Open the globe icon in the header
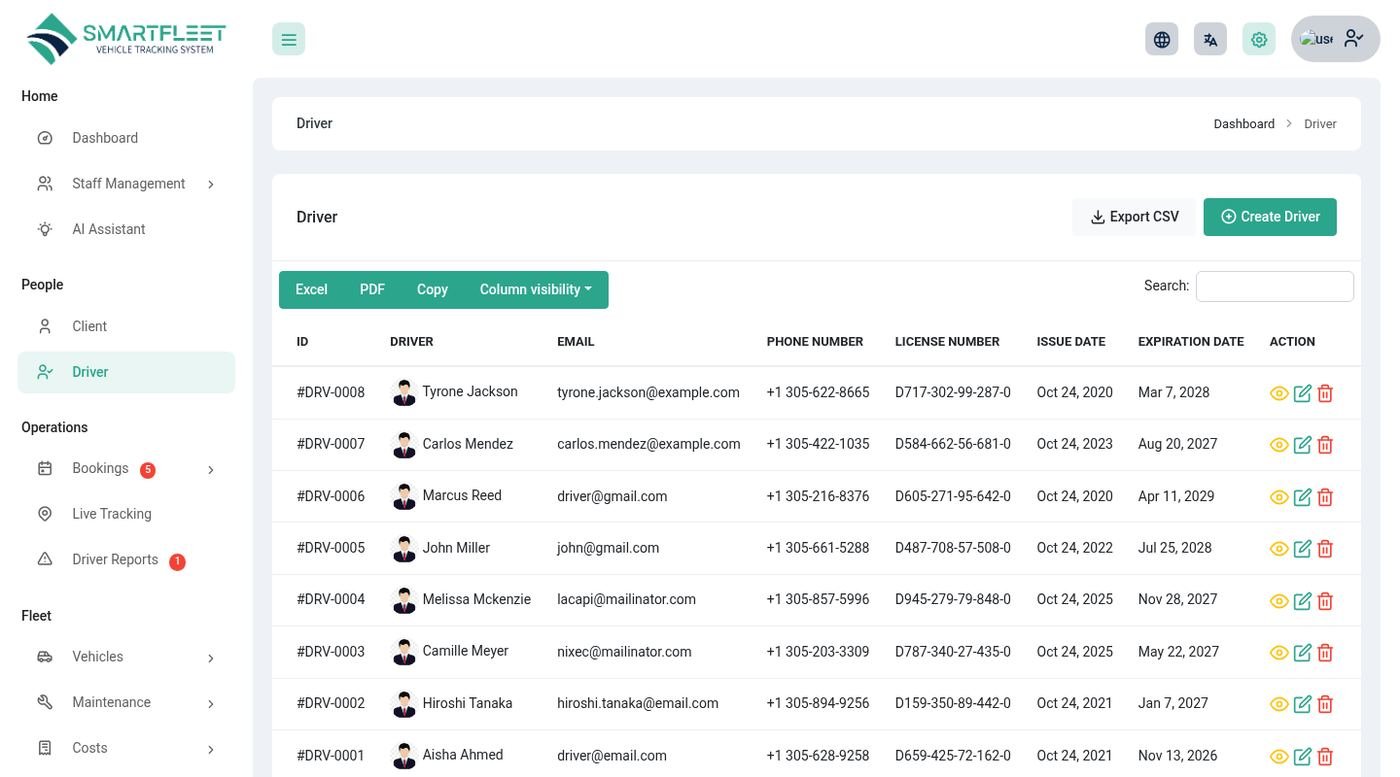Image resolution: width=1400 pixels, height=777 pixels. [x=1161, y=39]
